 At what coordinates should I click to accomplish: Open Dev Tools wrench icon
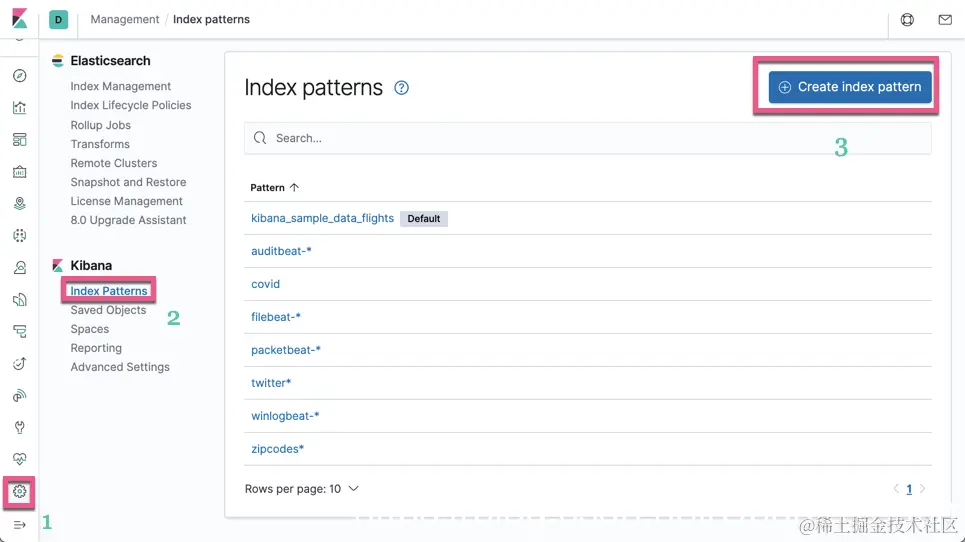[20, 428]
